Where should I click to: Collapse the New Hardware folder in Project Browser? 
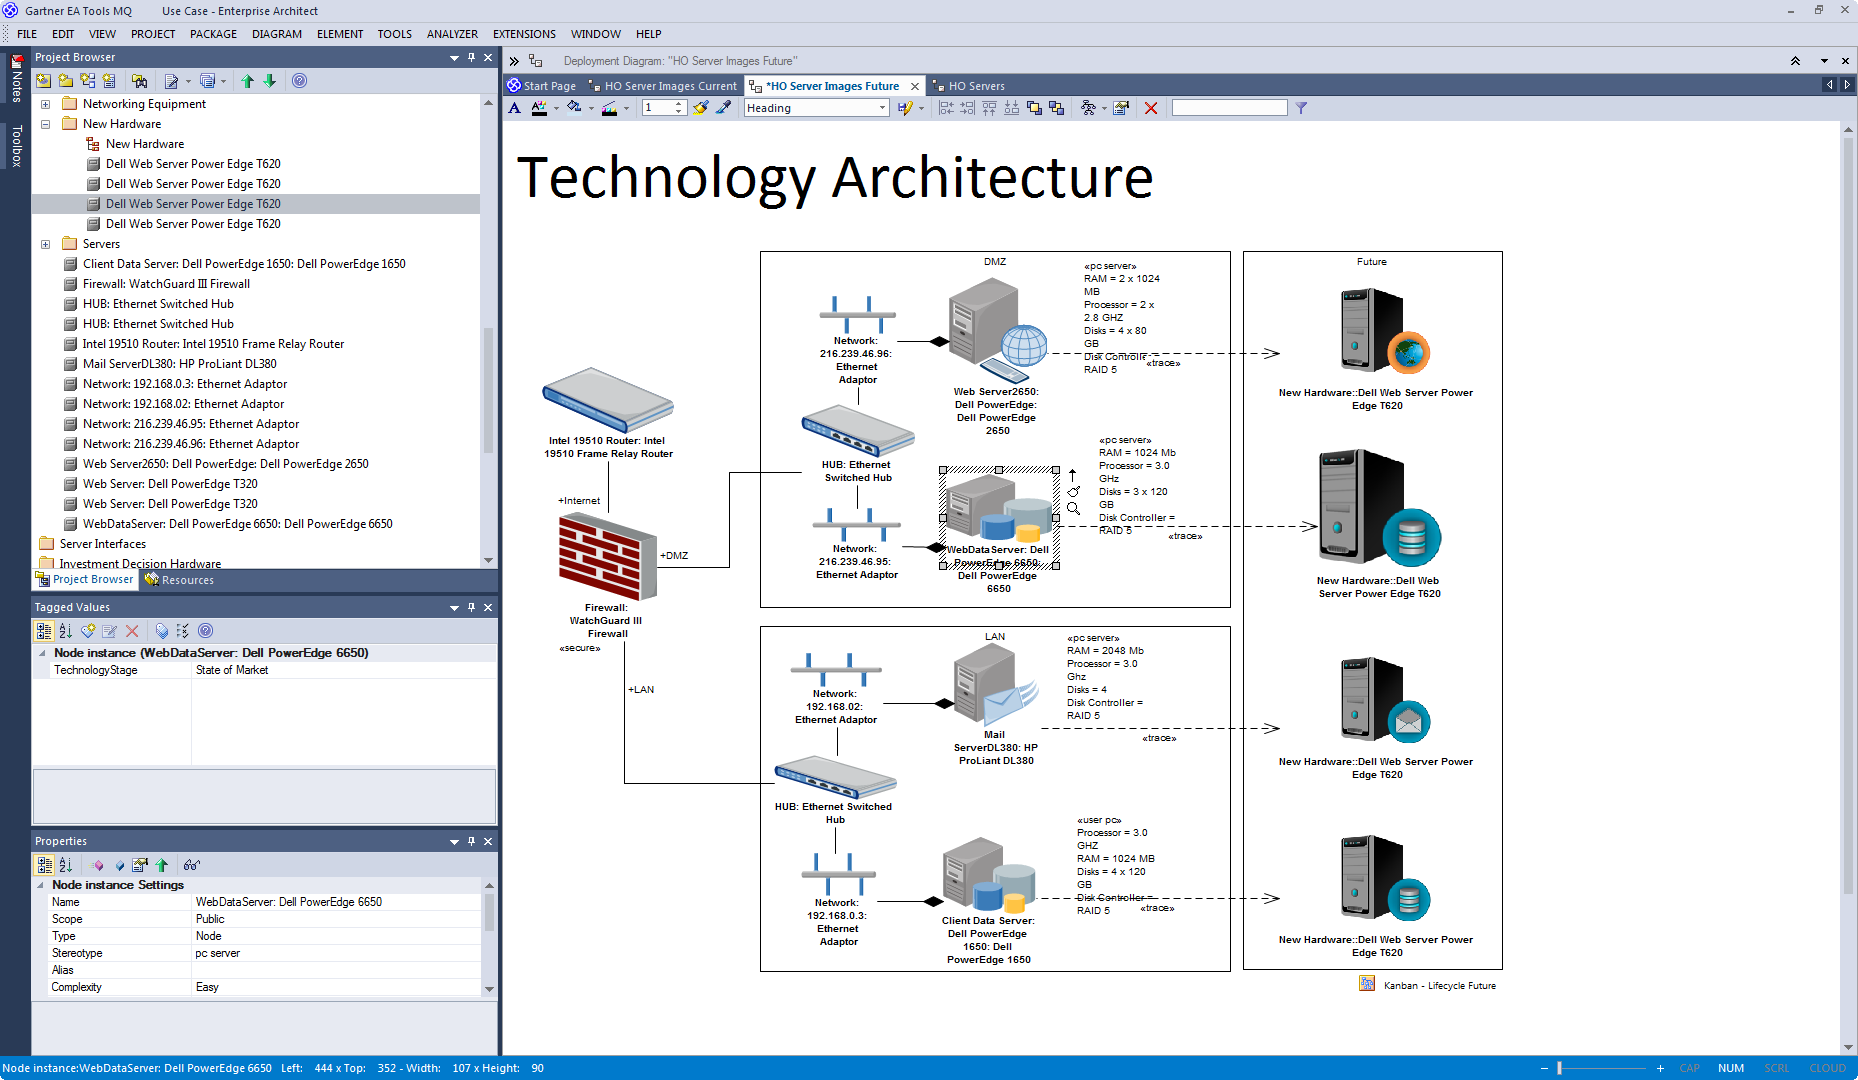tap(46, 123)
